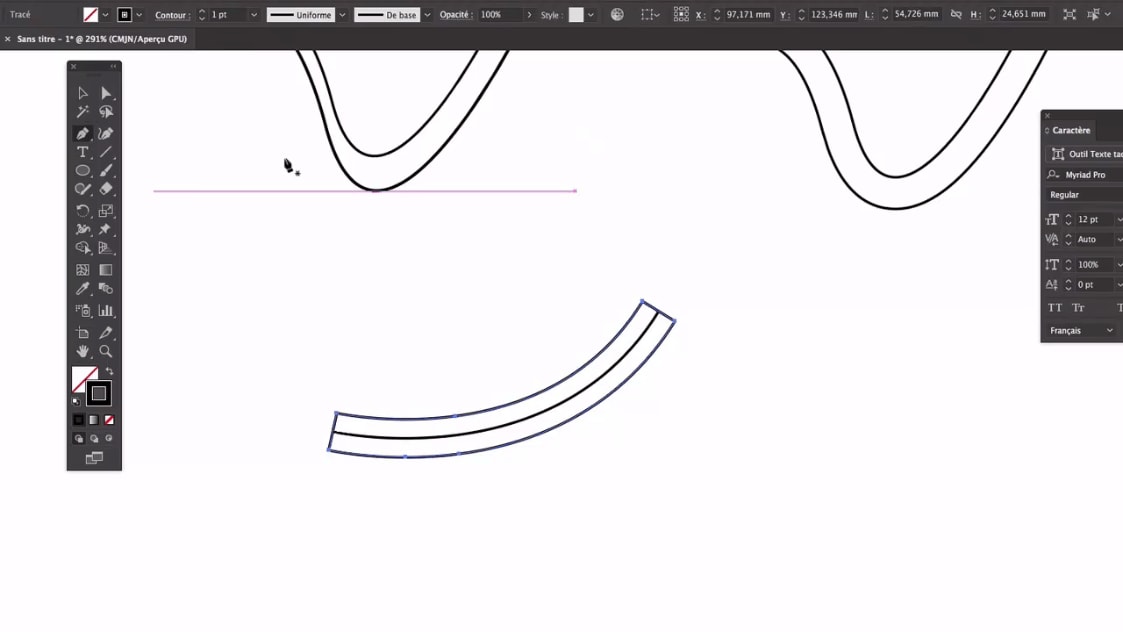
Task: Click the Opacité label link
Action: 455,15
